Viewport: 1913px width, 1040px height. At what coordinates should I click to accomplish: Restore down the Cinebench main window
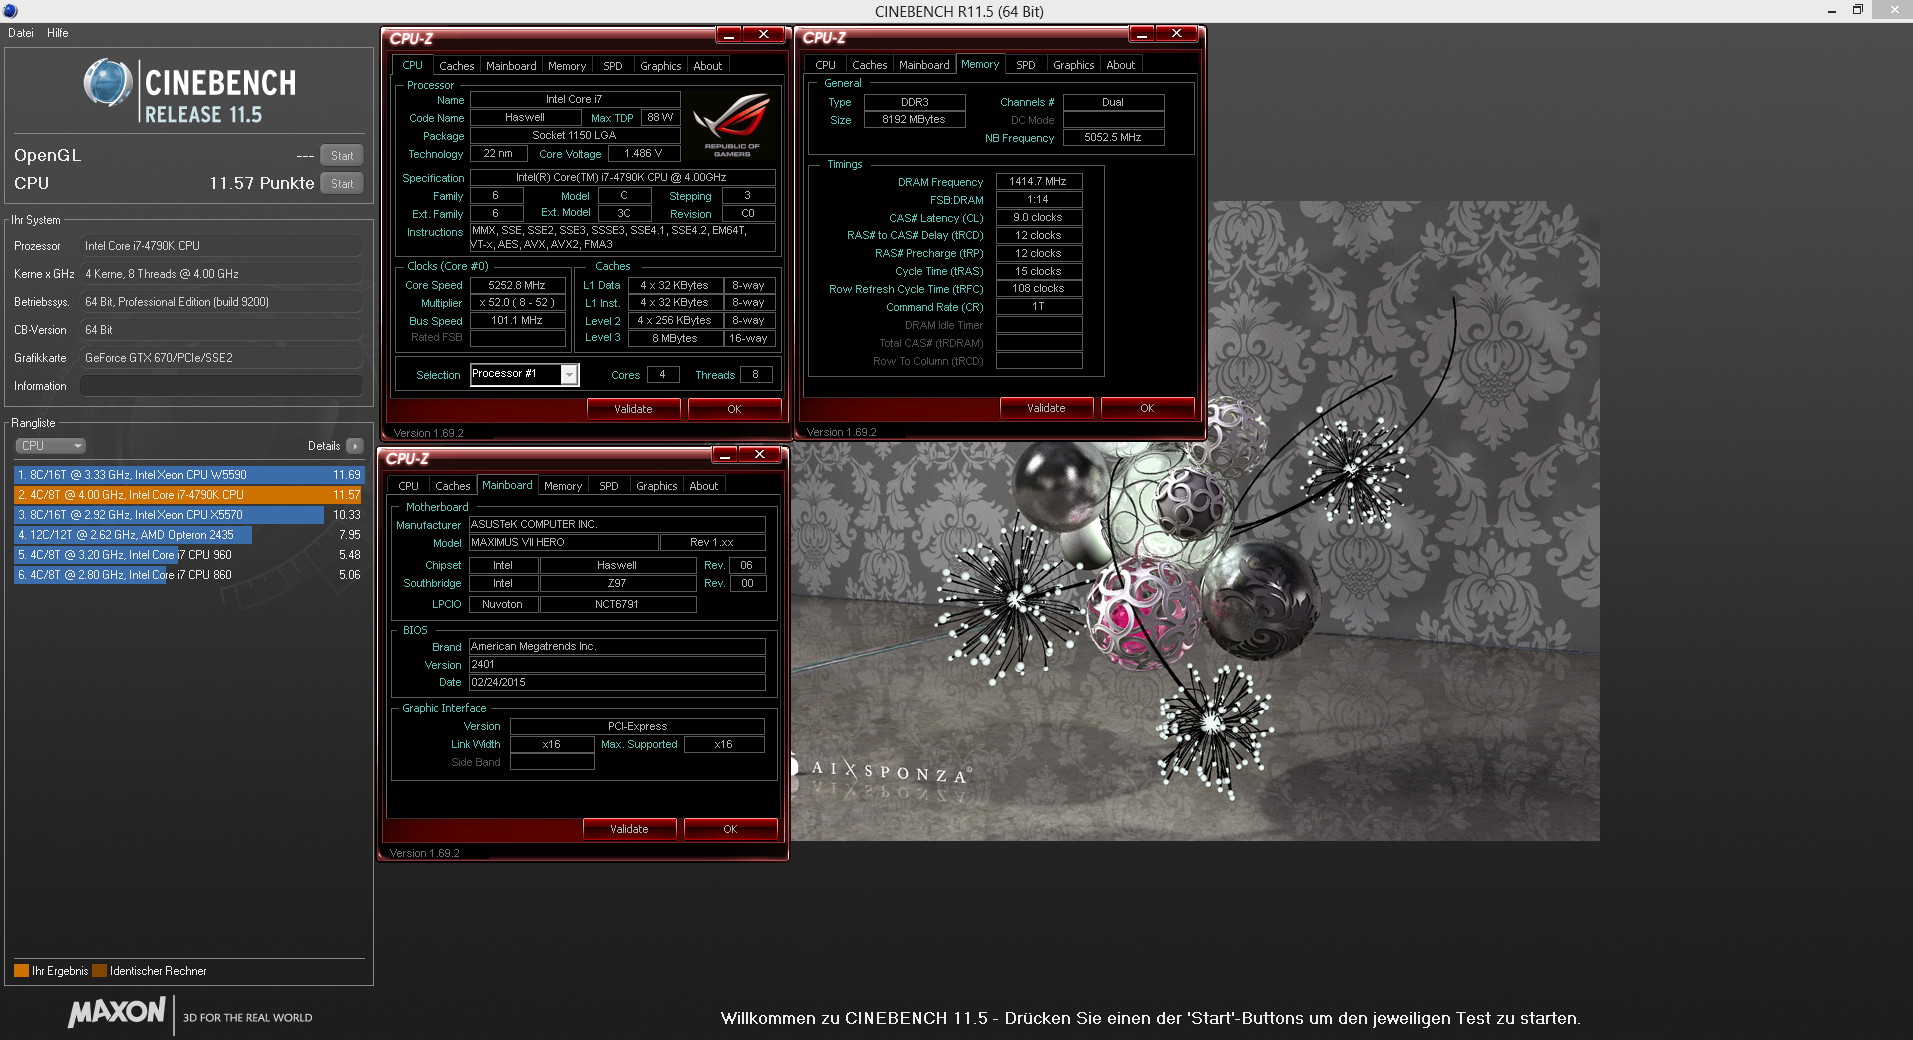coord(1858,10)
